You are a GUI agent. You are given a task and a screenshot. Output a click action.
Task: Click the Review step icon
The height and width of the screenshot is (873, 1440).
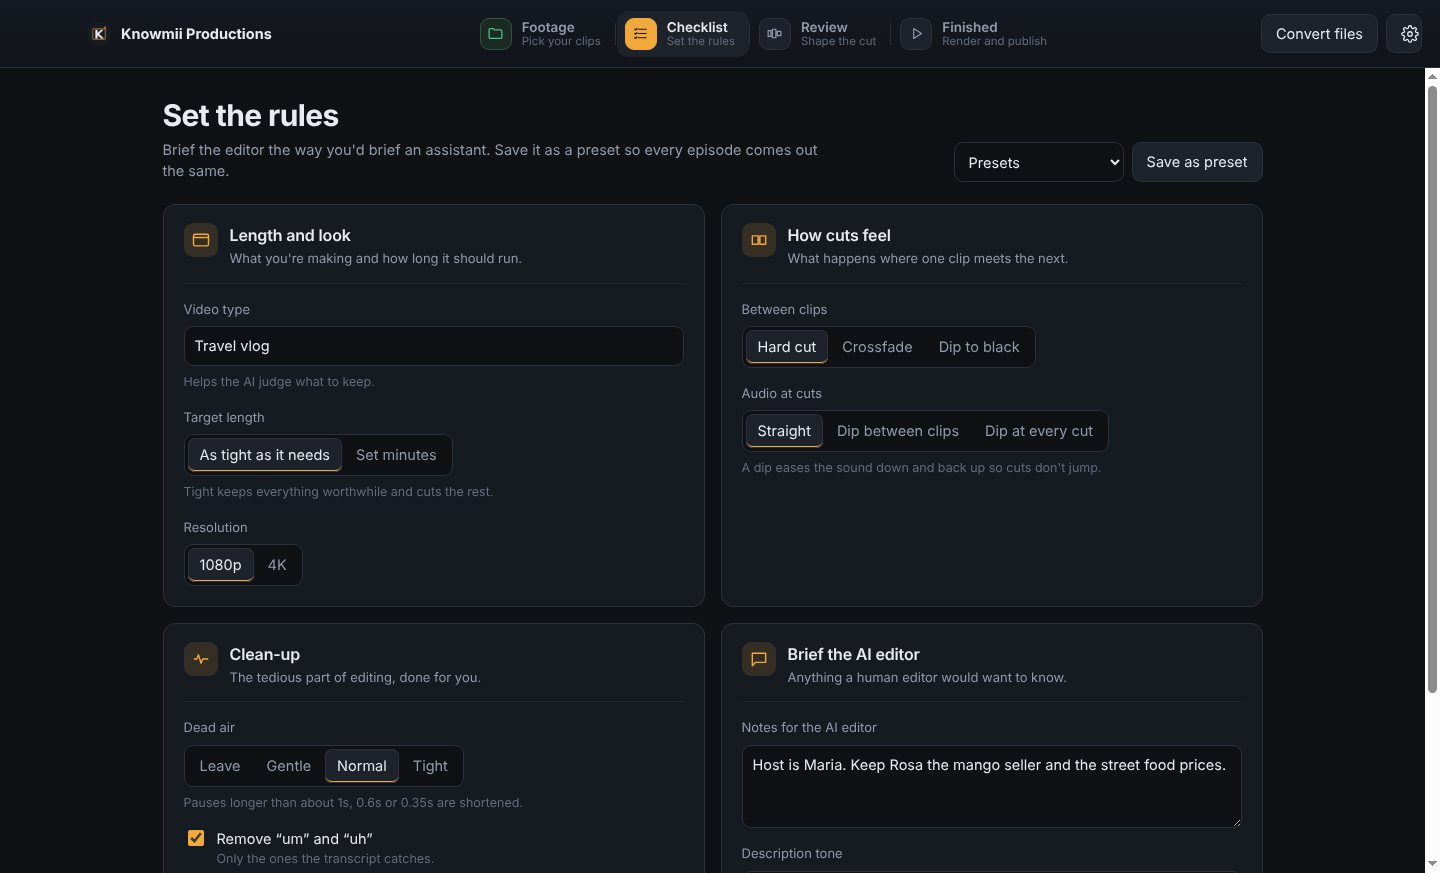coord(775,34)
